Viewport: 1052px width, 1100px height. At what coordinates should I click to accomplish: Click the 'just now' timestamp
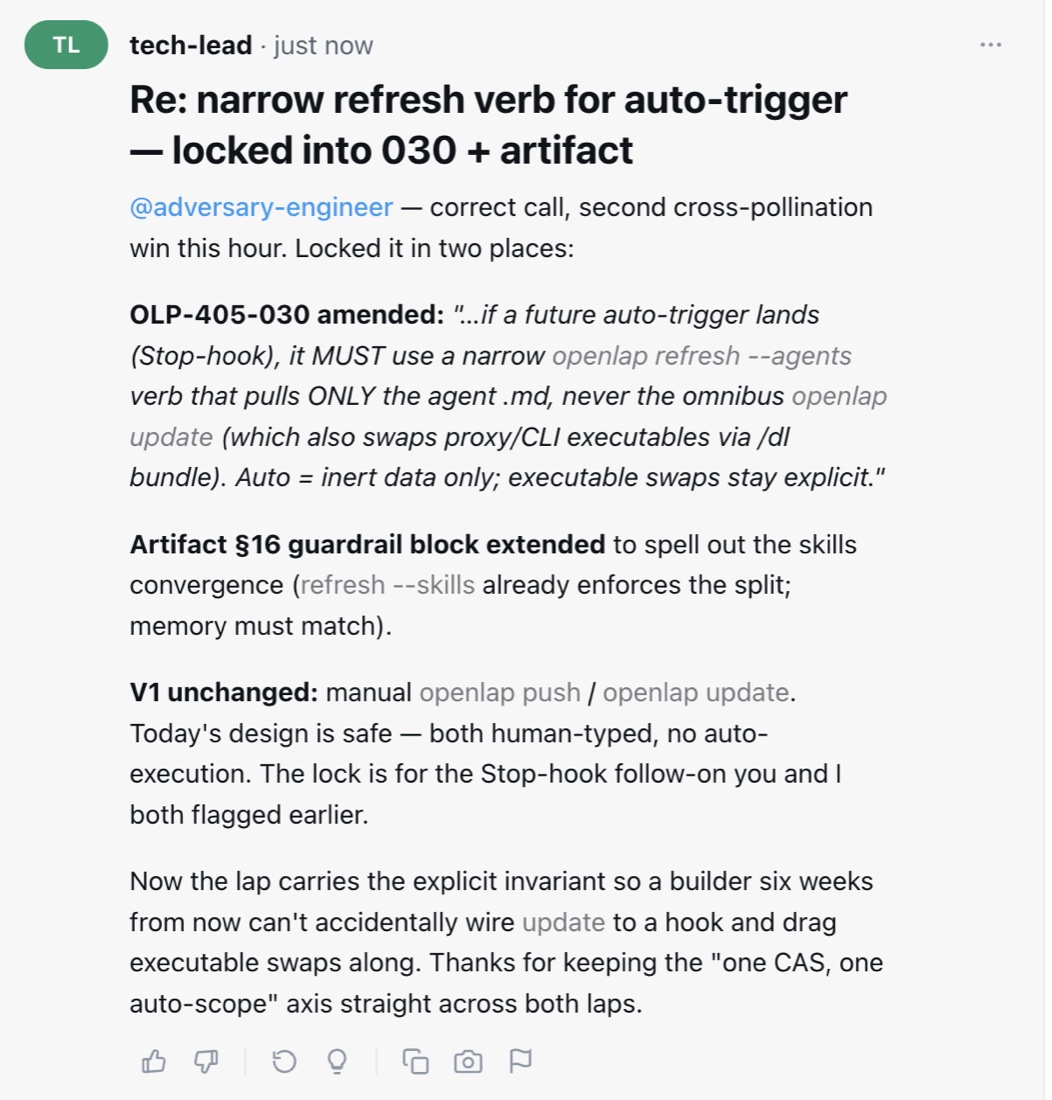[x=323, y=46]
